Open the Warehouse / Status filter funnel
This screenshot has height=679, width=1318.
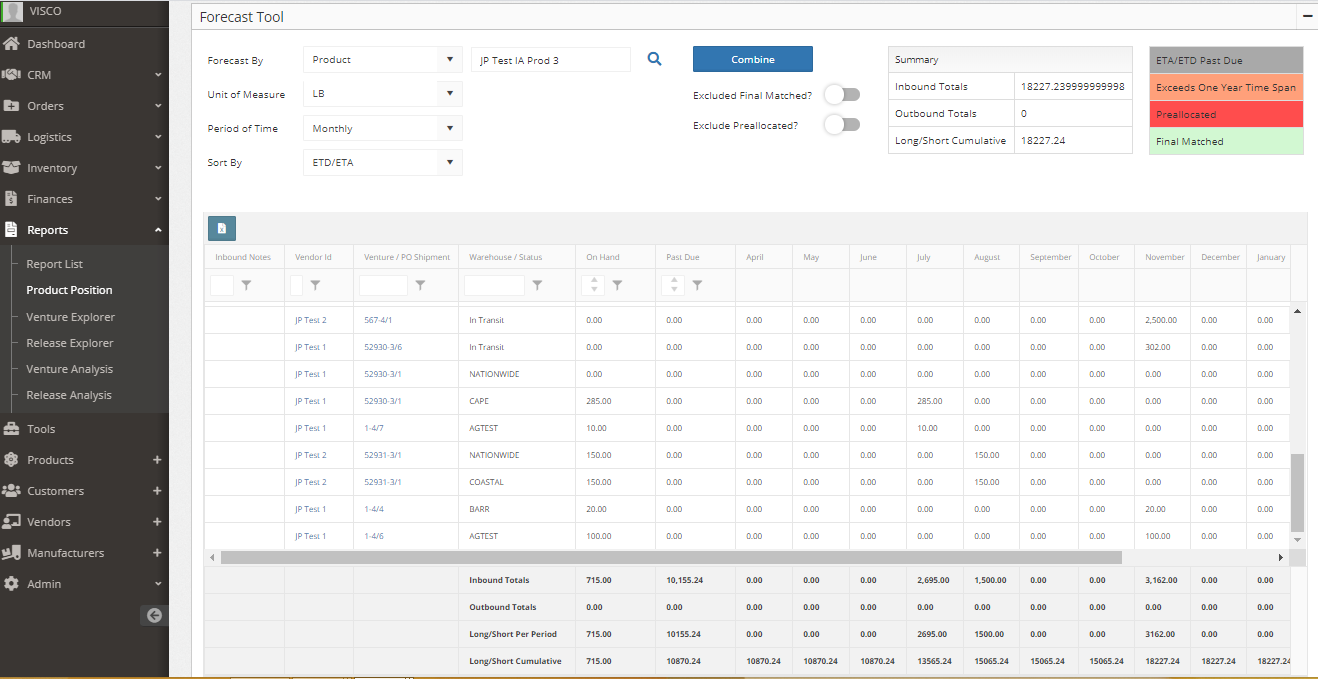click(537, 285)
